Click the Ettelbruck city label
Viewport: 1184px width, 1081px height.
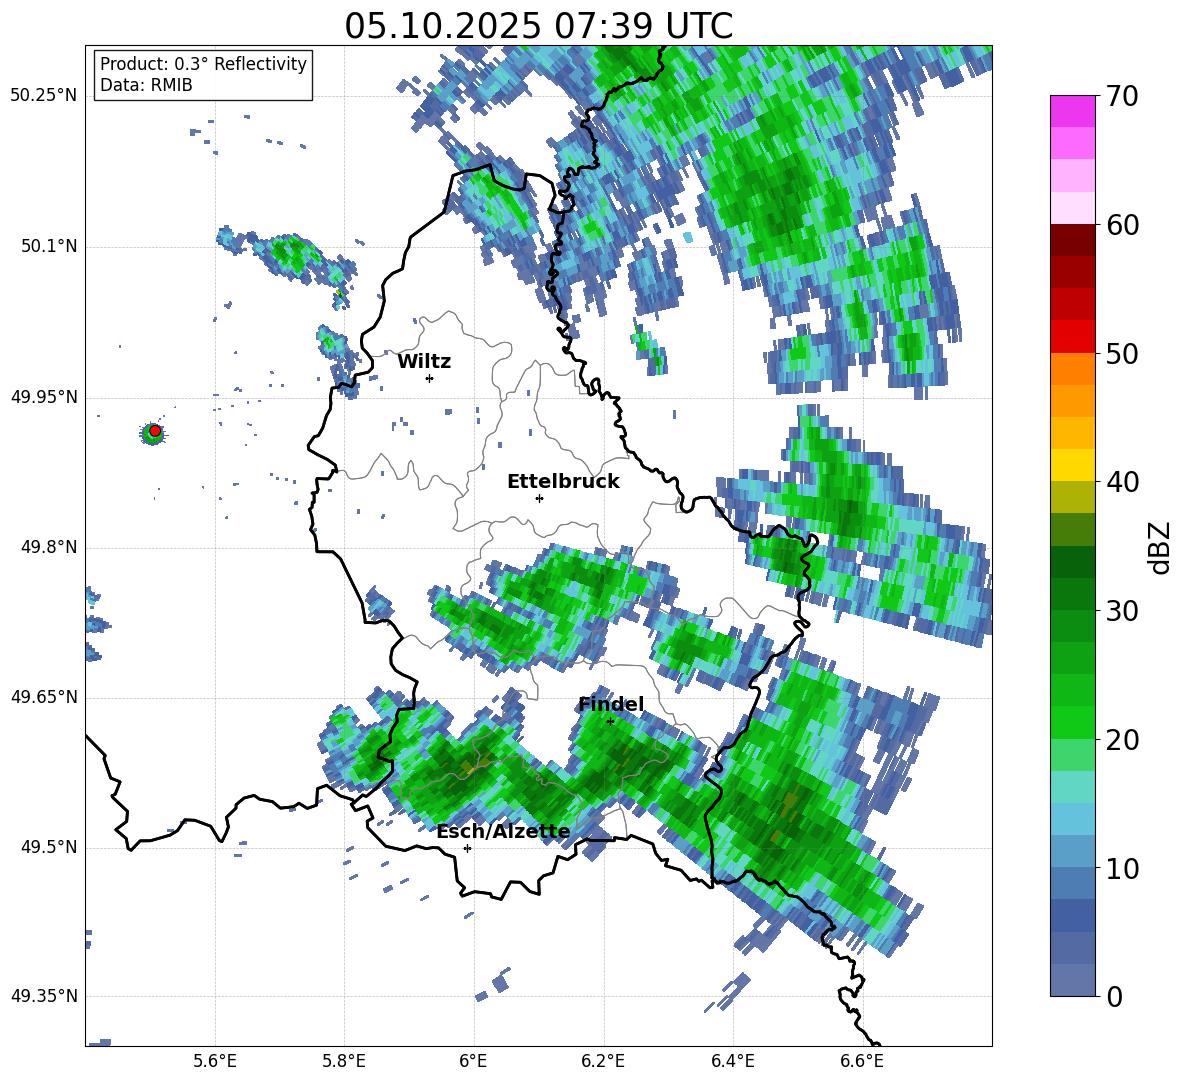click(x=563, y=482)
